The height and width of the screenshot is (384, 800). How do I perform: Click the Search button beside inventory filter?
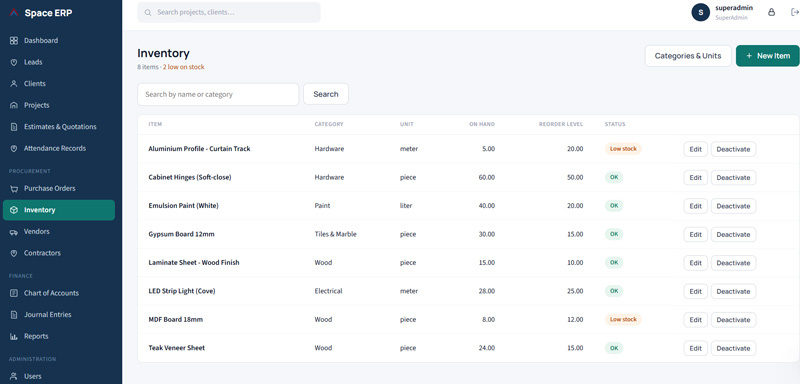click(326, 94)
